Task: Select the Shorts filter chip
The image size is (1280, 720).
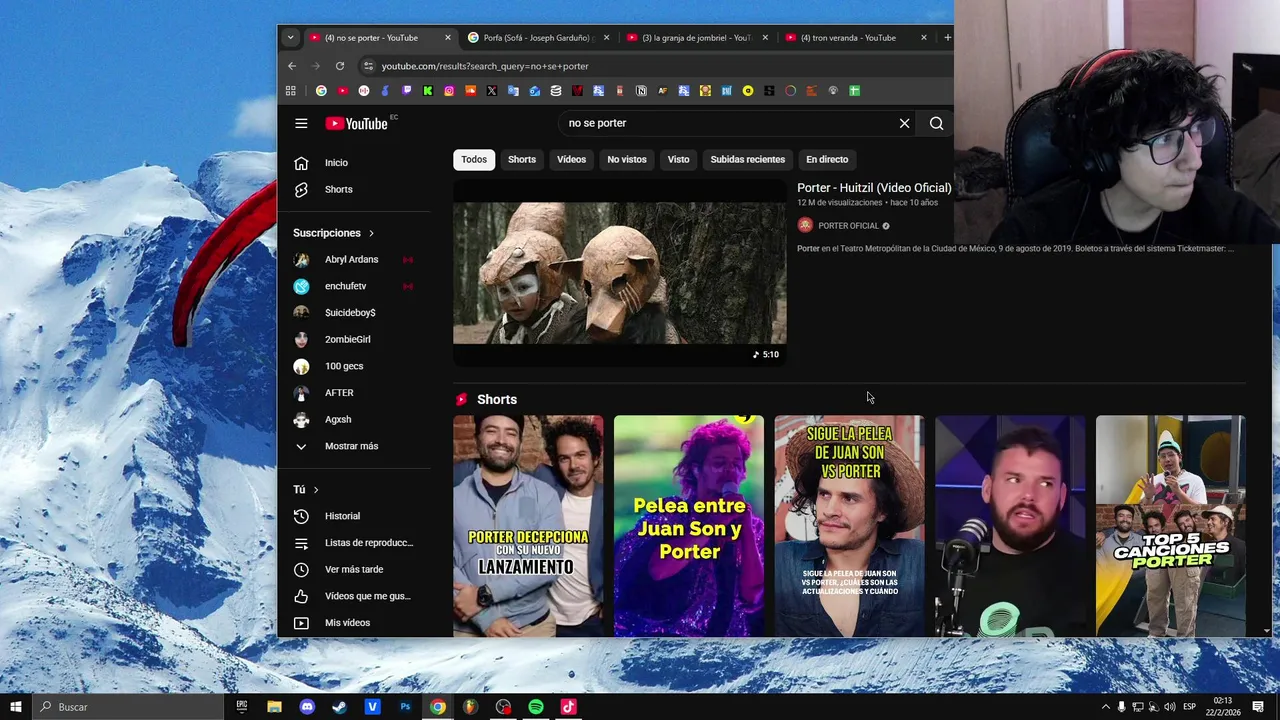Action: tap(522, 159)
